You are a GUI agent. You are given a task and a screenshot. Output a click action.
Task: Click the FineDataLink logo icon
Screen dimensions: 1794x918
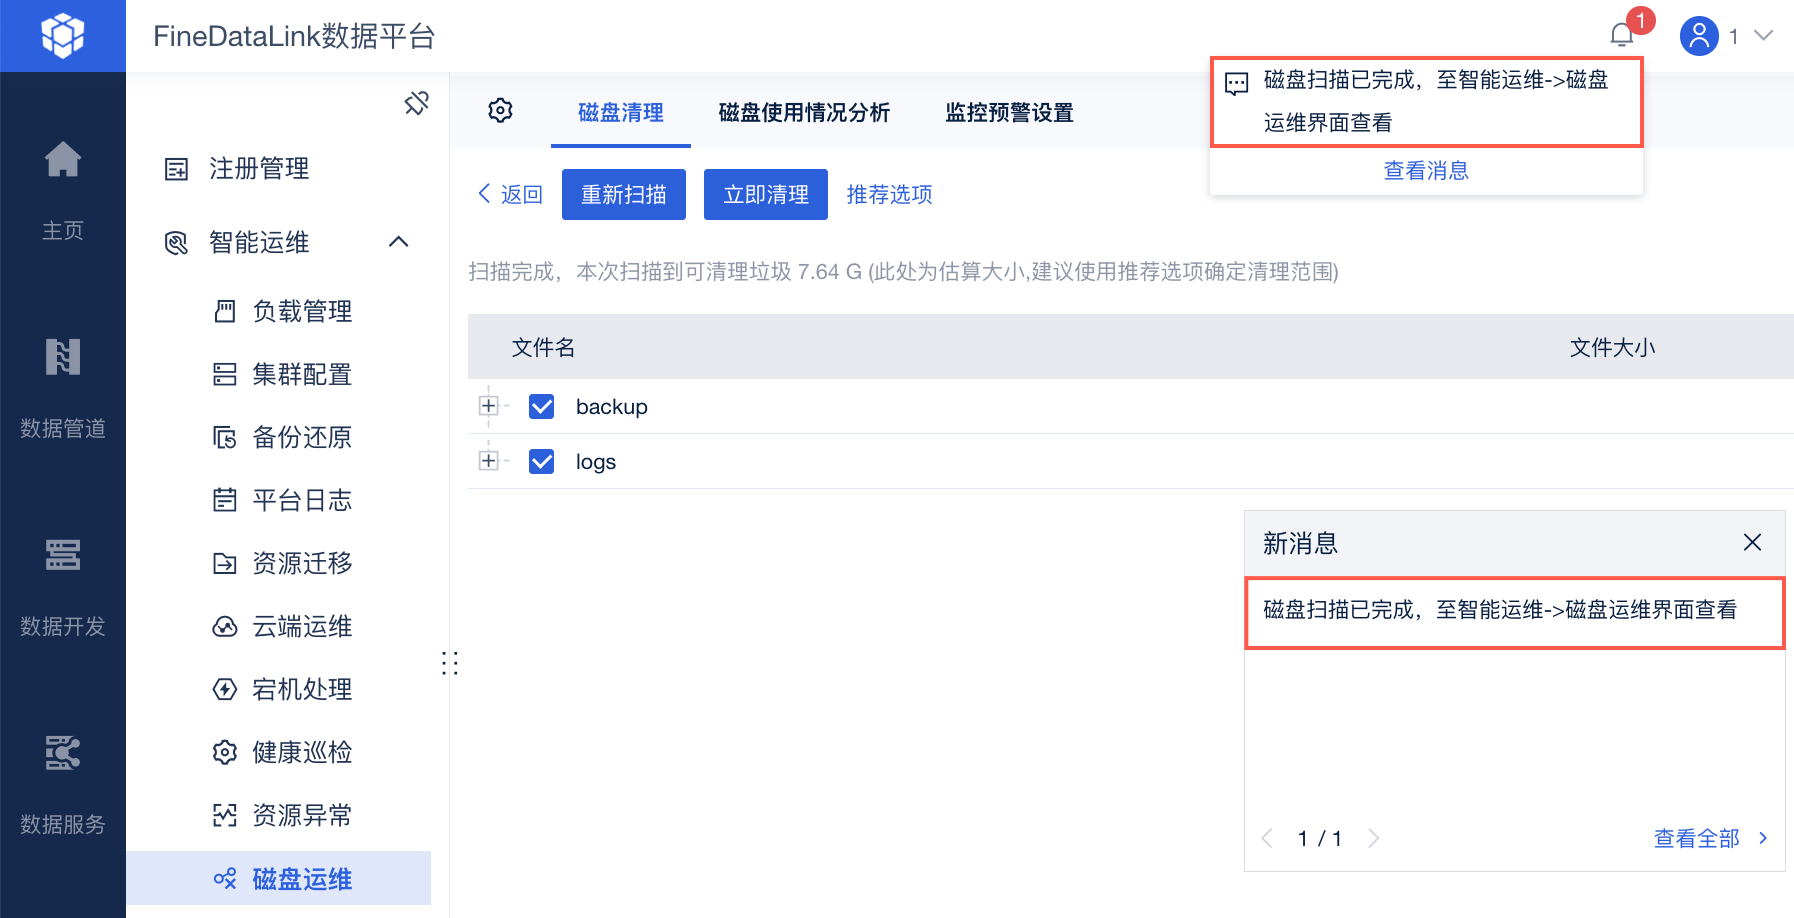coord(62,36)
